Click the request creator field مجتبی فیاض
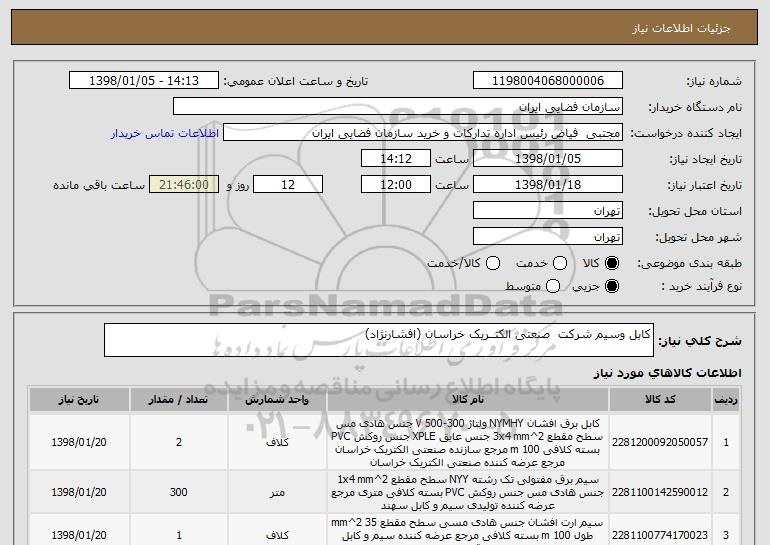 [423, 133]
